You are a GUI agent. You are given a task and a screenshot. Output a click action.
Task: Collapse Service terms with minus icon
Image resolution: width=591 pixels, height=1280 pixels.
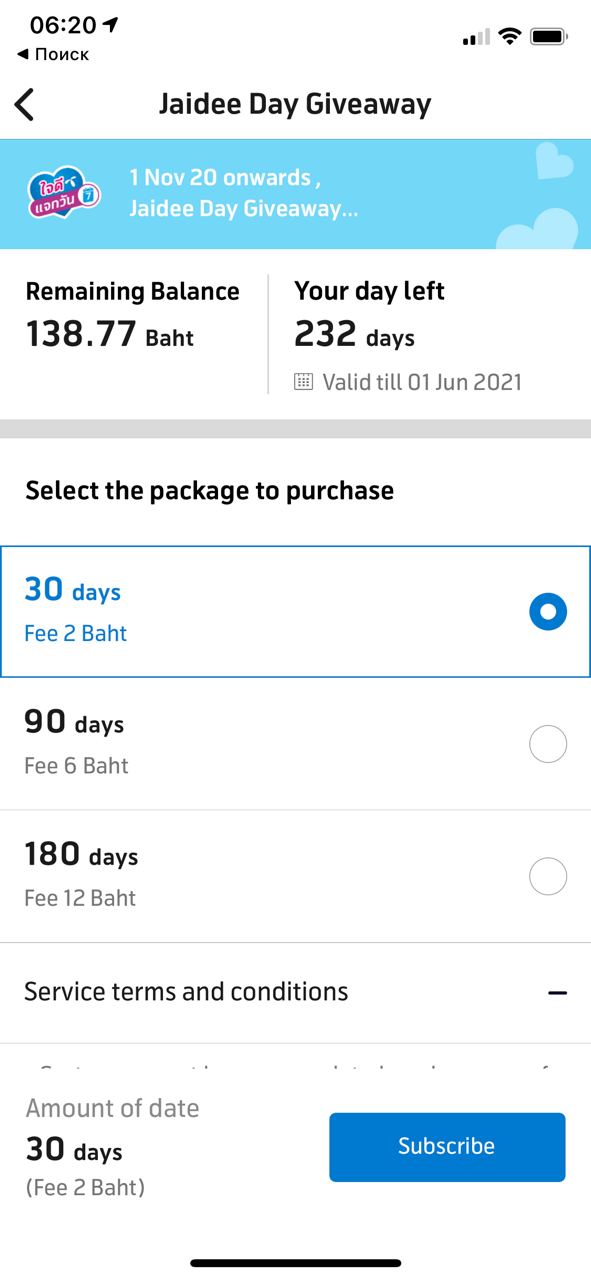[558, 993]
